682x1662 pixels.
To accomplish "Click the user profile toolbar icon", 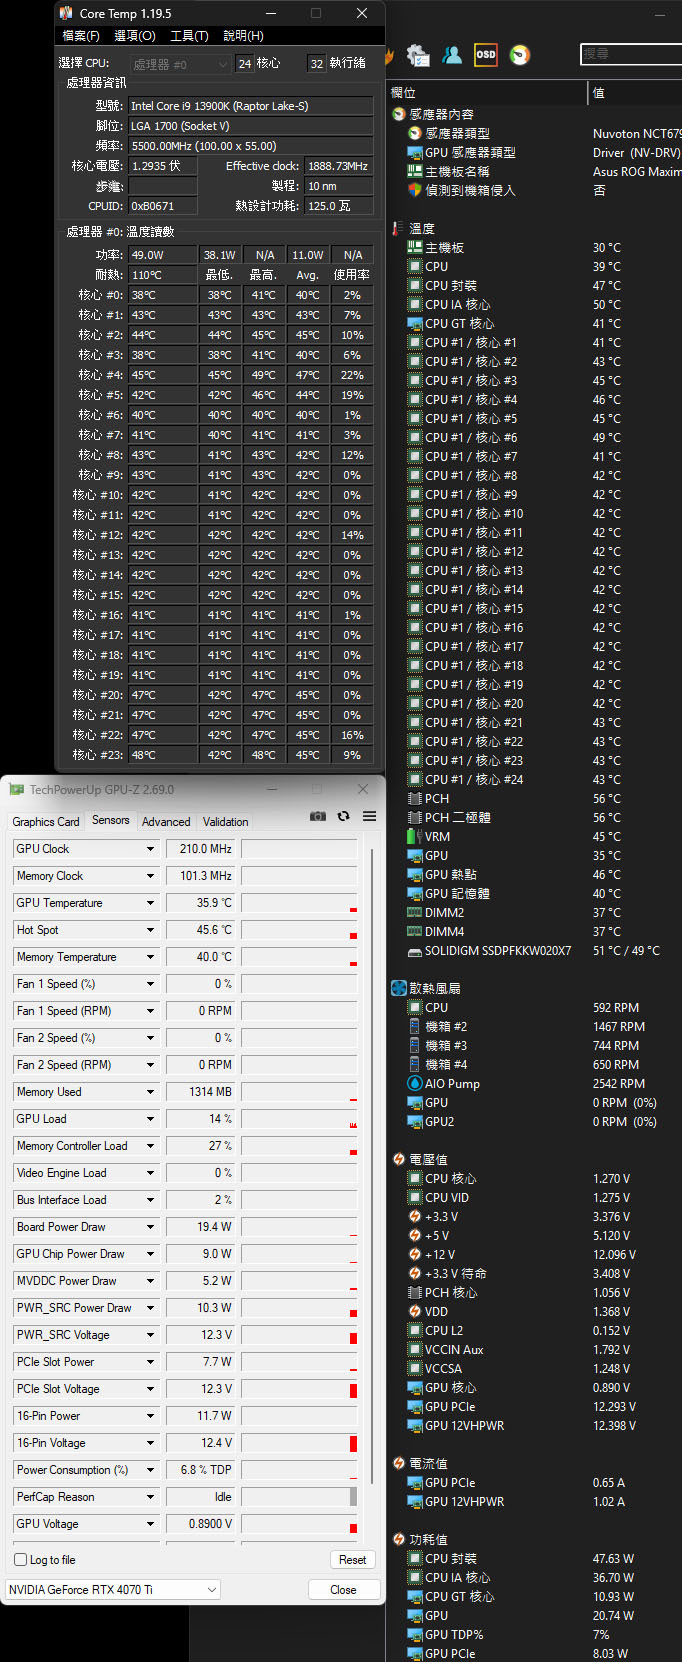I will pyautogui.click(x=452, y=54).
